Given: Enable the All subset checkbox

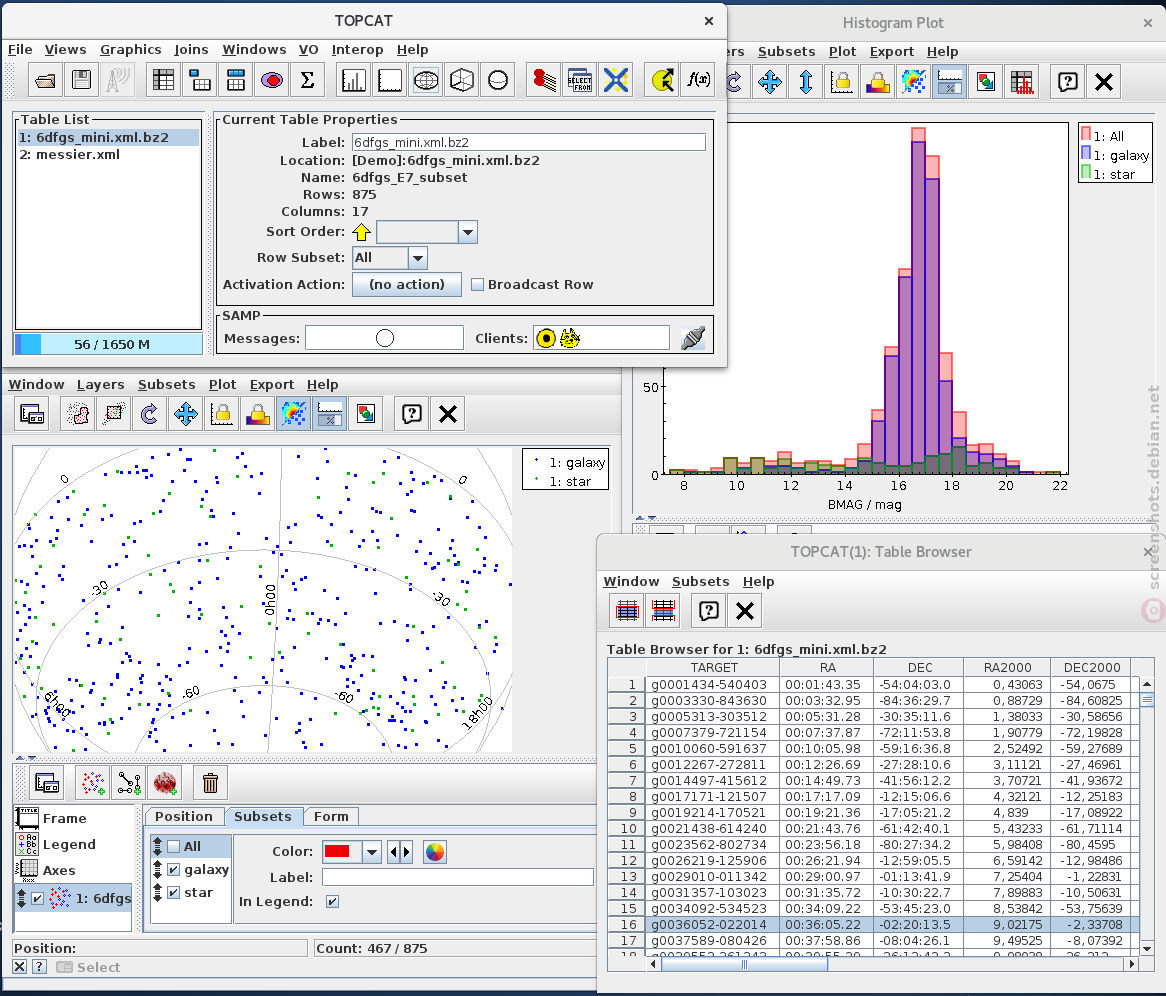Looking at the screenshot, I should point(173,846).
